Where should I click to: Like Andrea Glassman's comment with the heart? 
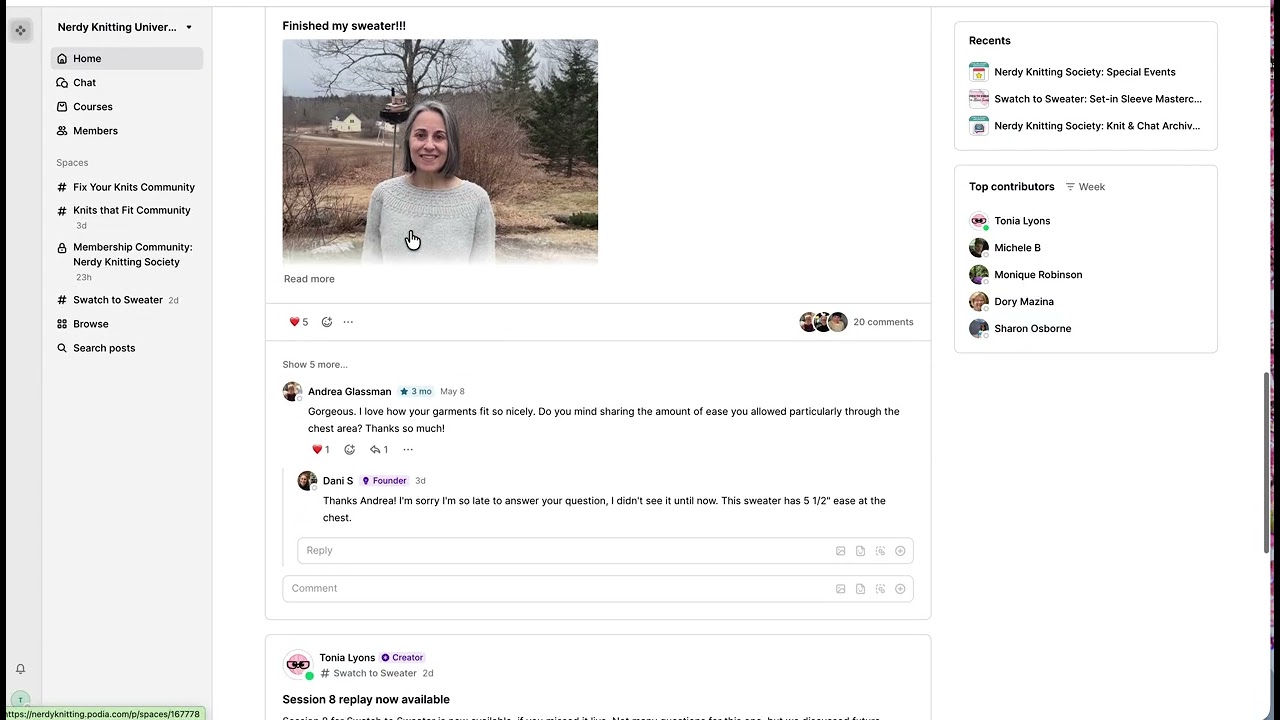[320, 450]
